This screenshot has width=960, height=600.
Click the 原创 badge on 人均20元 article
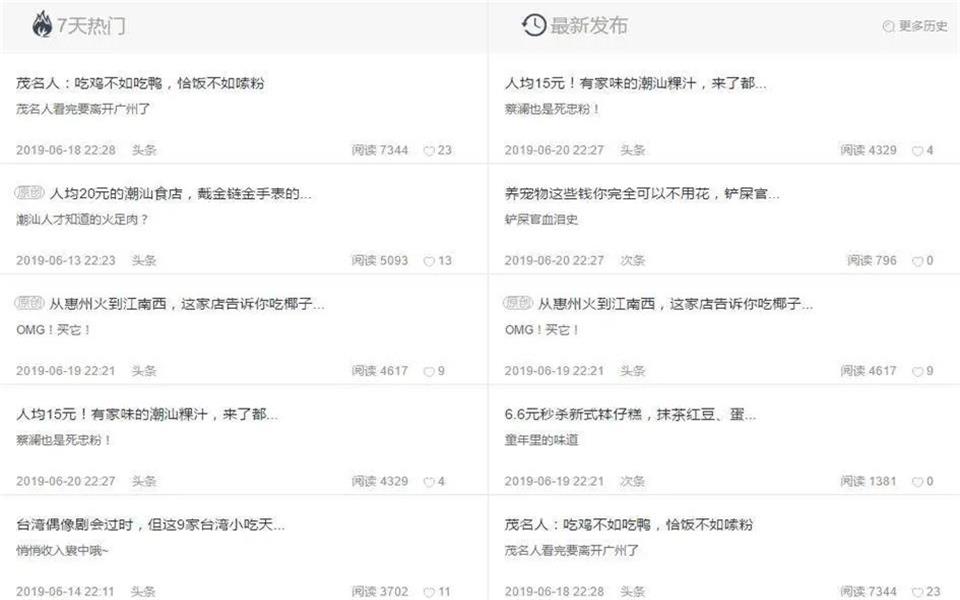[x=30, y=192]
